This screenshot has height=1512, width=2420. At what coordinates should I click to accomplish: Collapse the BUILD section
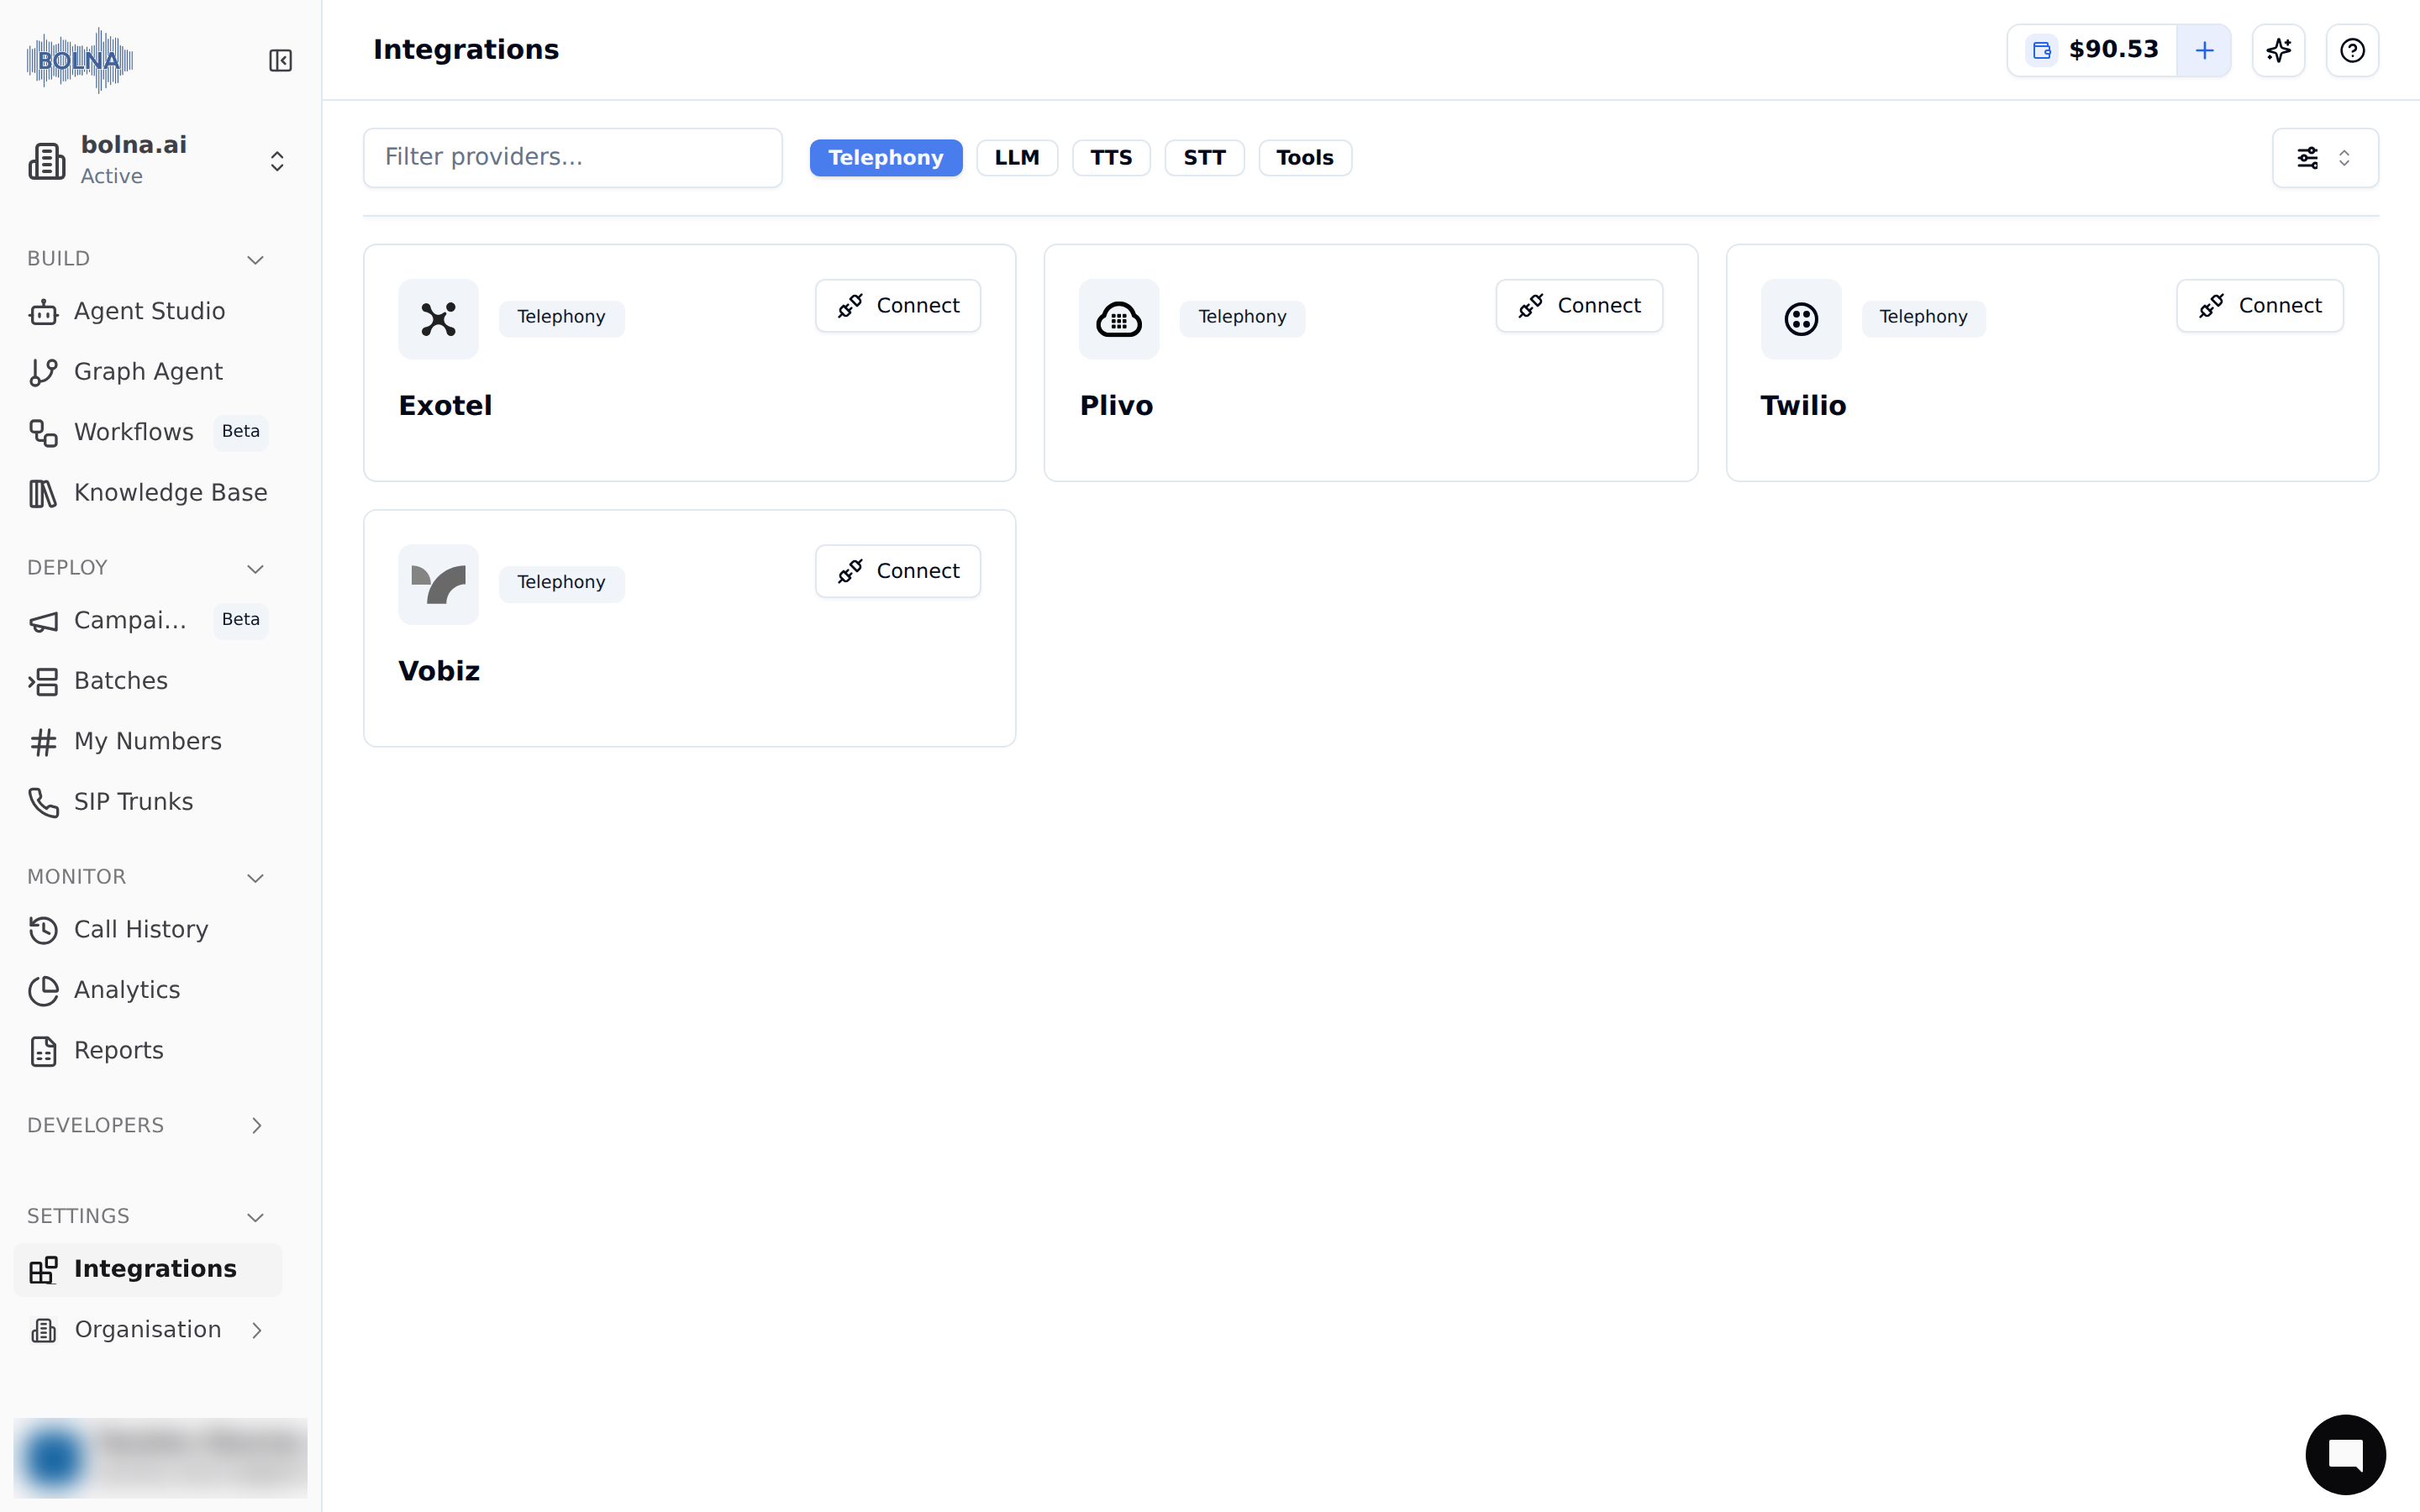pyautogui.click(x=255, y=260)
